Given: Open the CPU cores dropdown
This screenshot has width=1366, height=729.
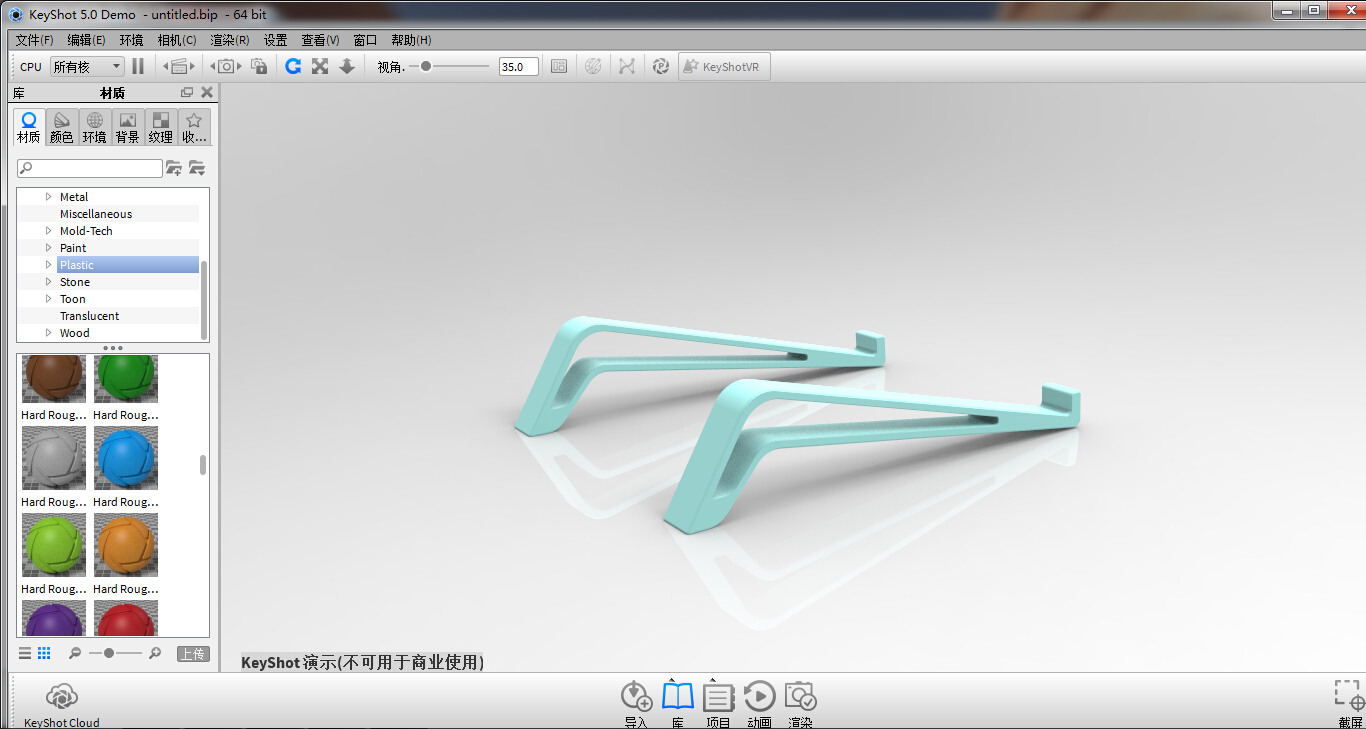Looking at the screenshot, I should 87,66.
